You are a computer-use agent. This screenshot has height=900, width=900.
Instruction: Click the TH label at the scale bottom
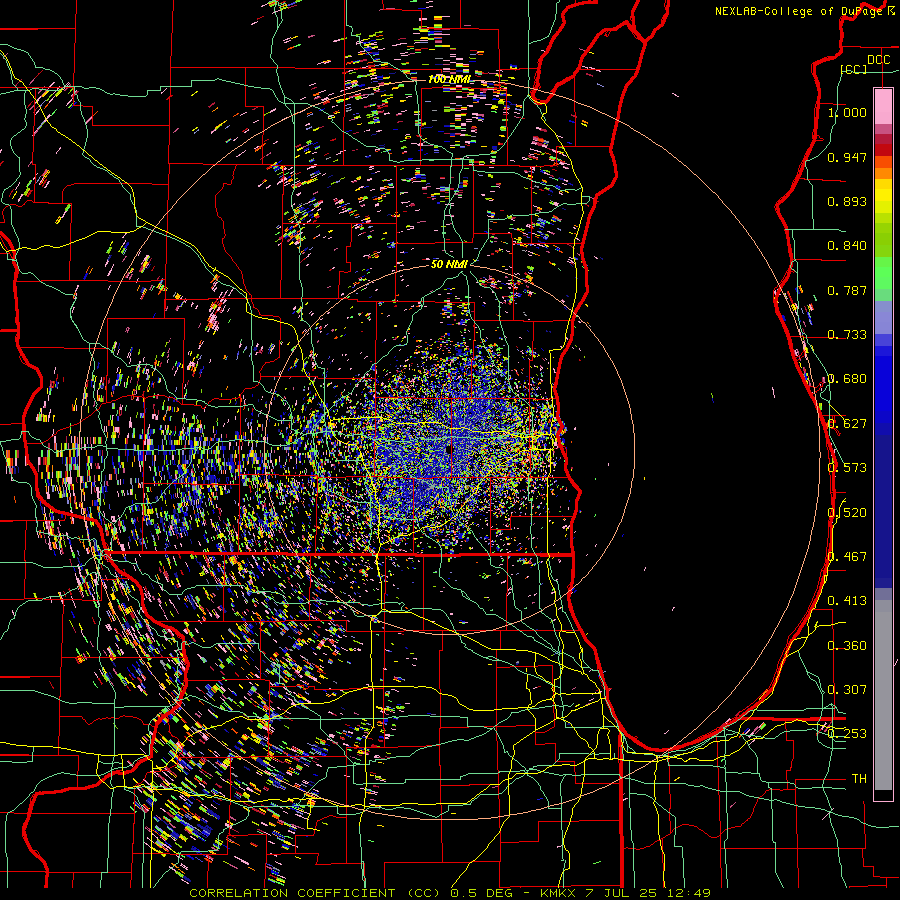859,779
